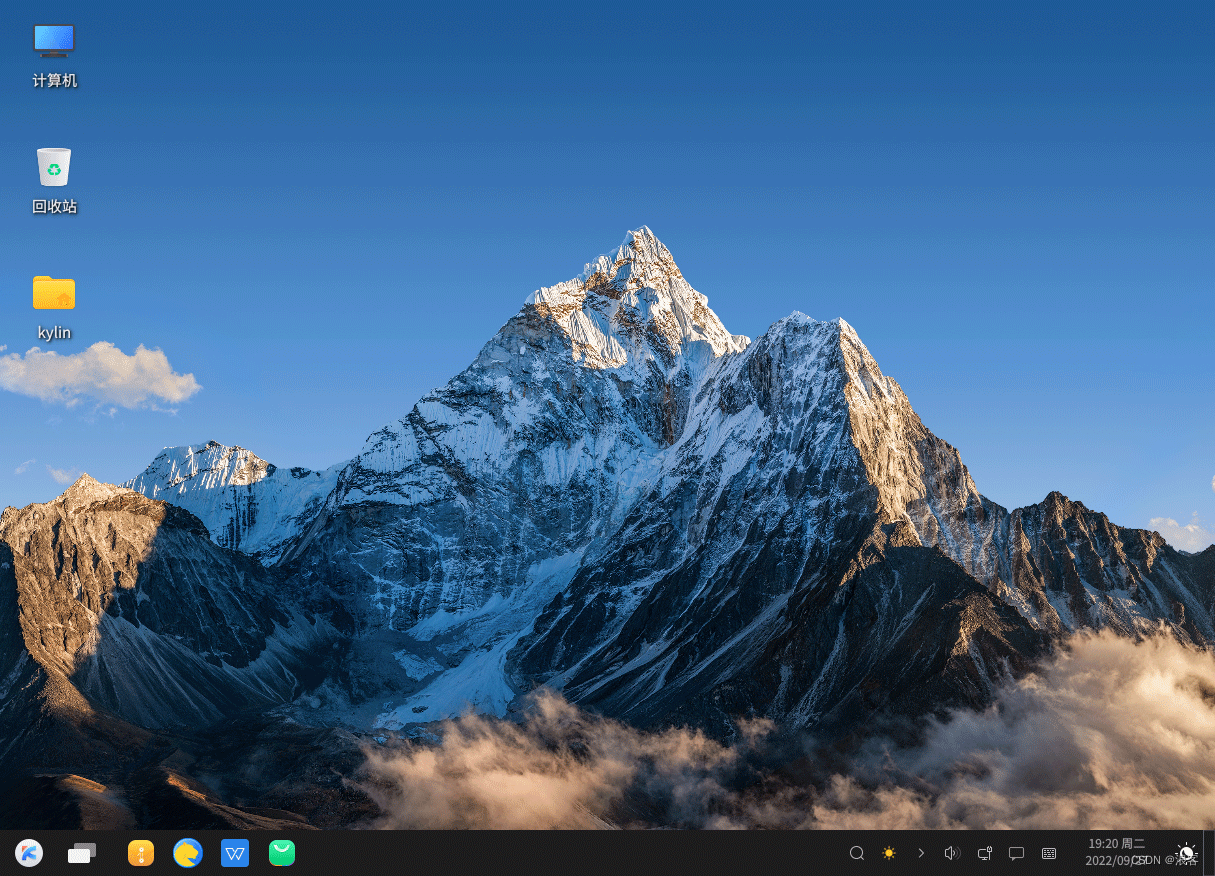Click the show desktop strip
The width and height of the screenshot is (1215, 876).
pos(1210,853)
